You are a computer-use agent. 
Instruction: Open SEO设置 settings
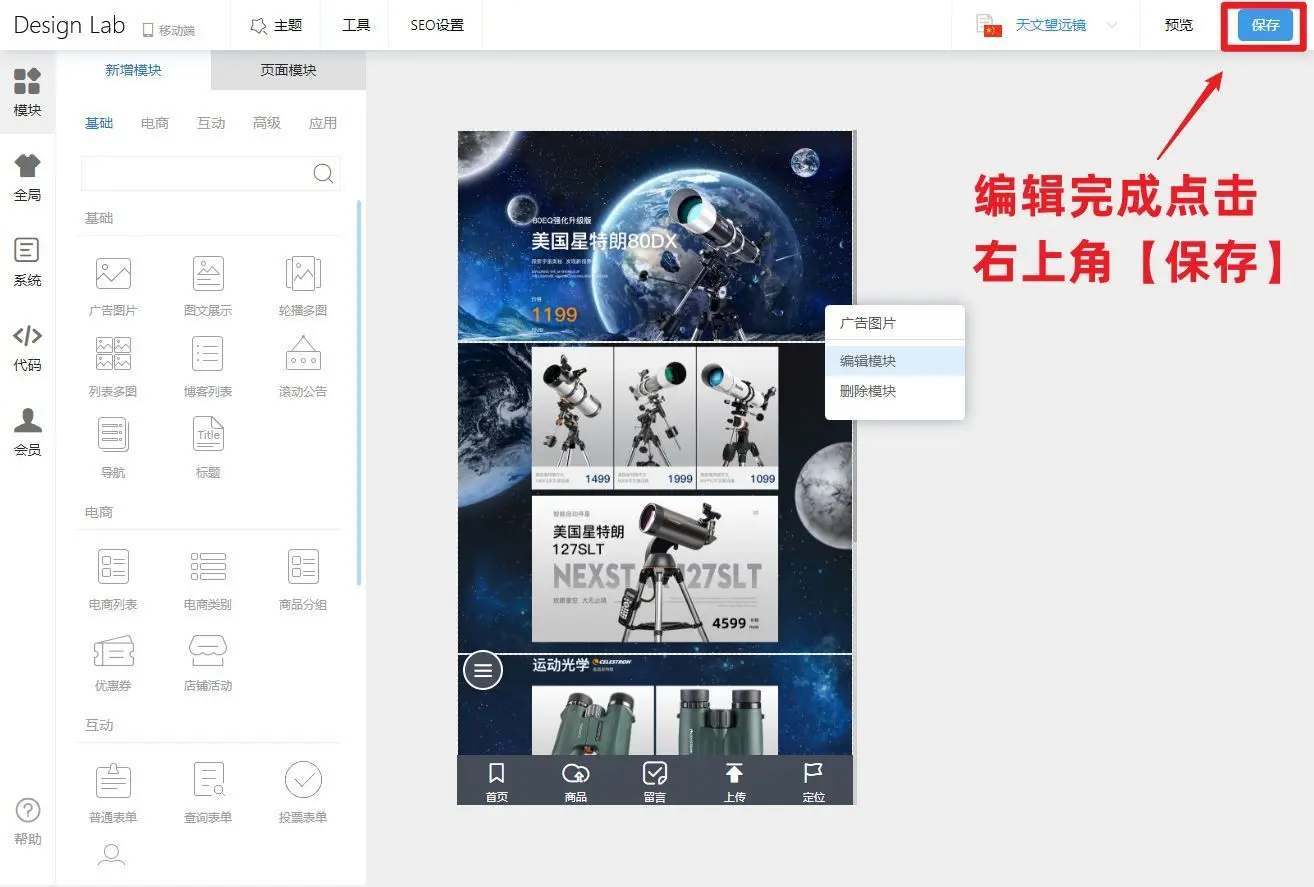[x=437, y=25]
